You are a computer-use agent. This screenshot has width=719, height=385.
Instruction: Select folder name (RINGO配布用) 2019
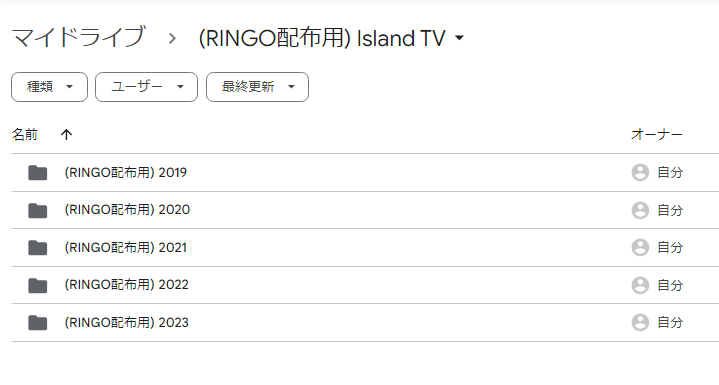tap(126, 173)
